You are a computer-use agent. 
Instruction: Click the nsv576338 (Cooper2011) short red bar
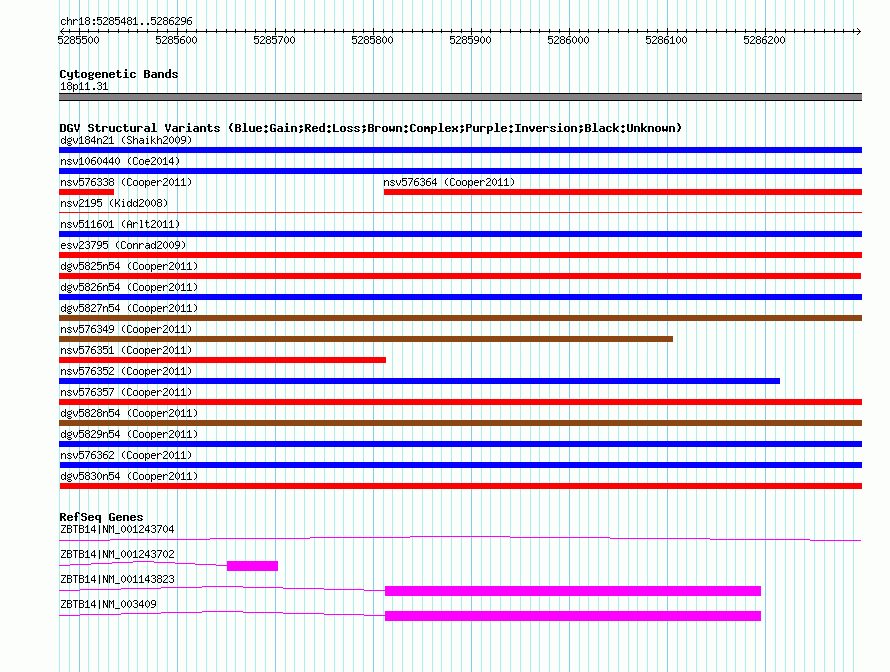point(86,192)
